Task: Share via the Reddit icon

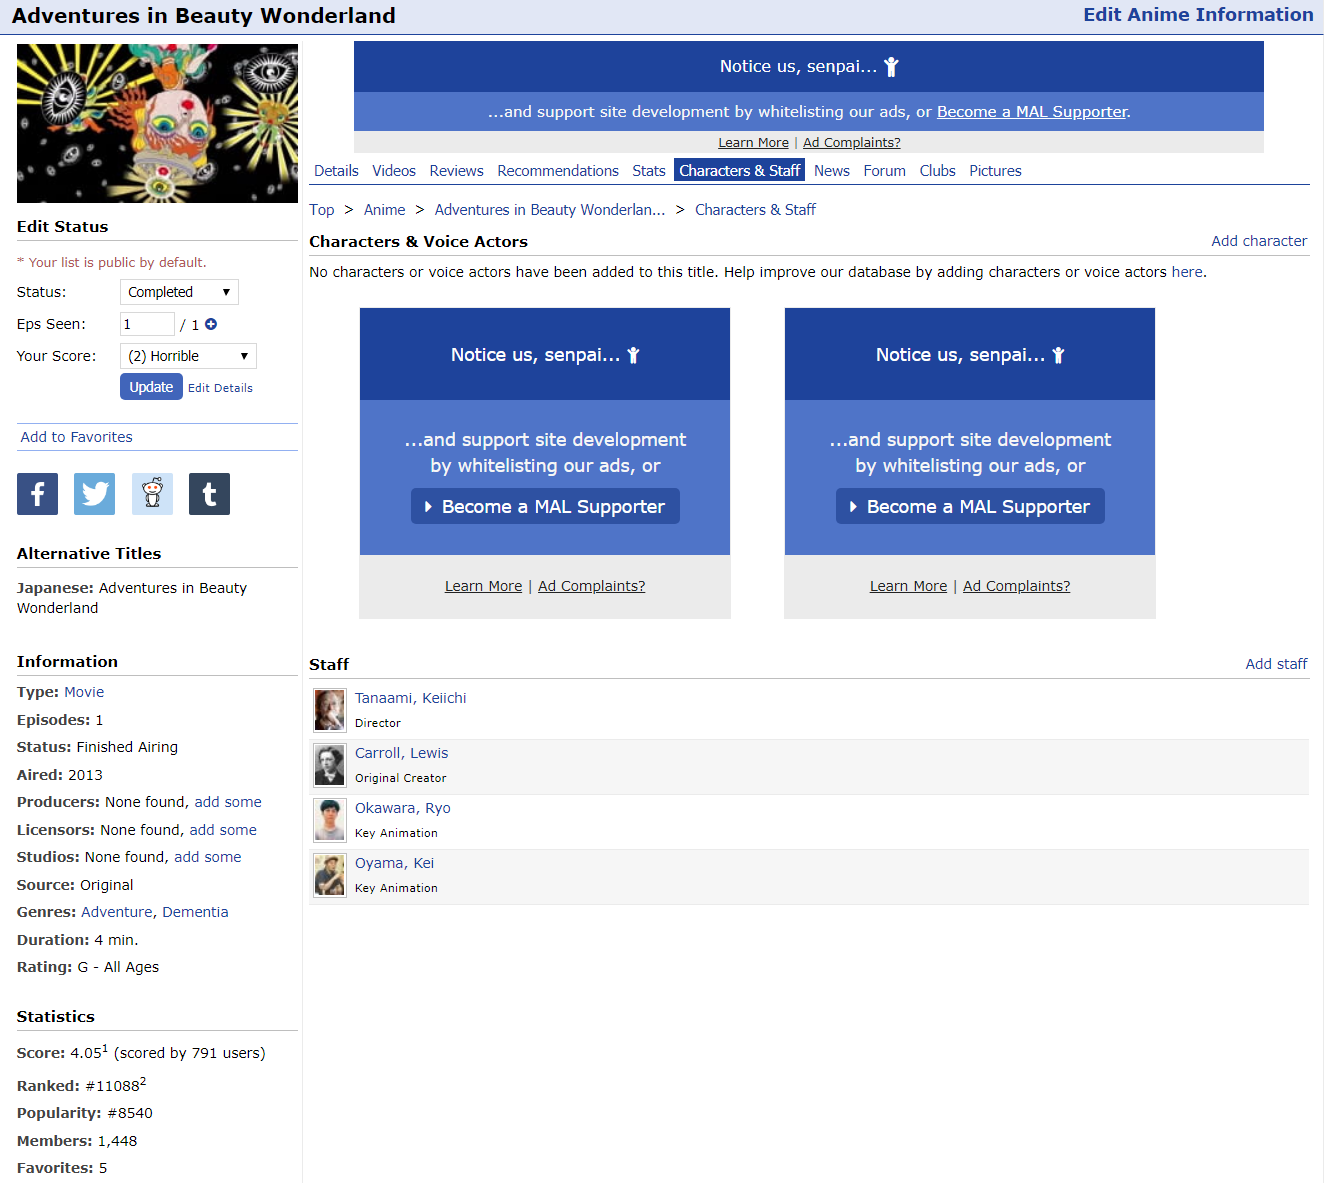Action: 152,494
